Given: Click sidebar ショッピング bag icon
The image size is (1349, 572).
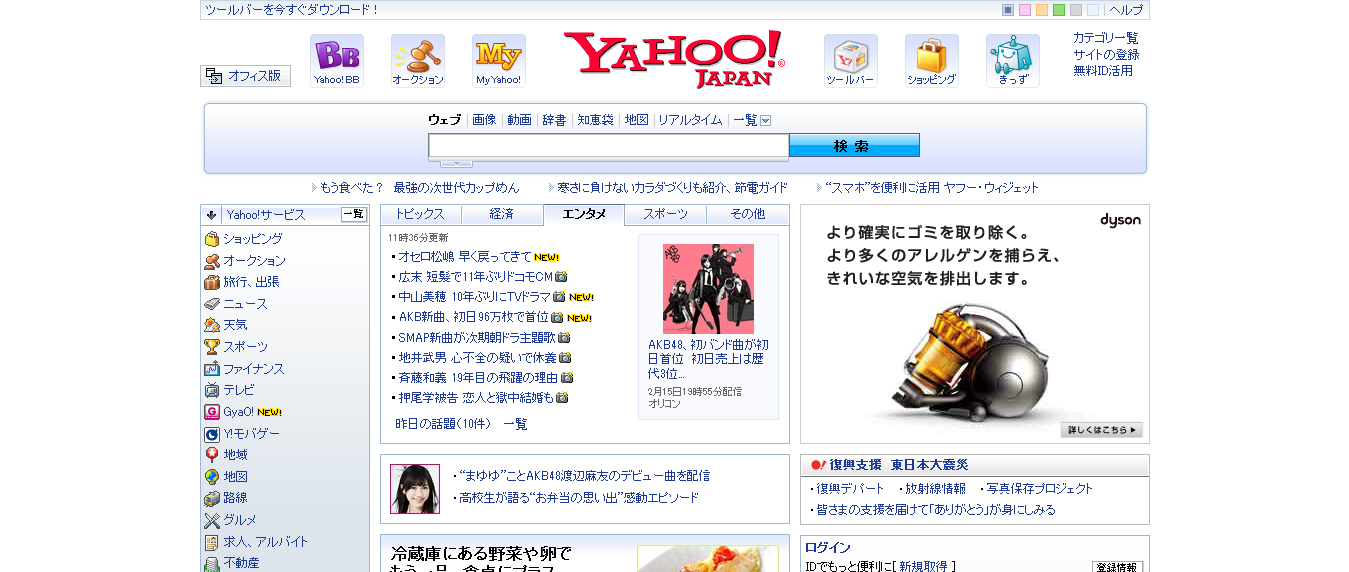Looking at the screenshot, I should [212, 239].
